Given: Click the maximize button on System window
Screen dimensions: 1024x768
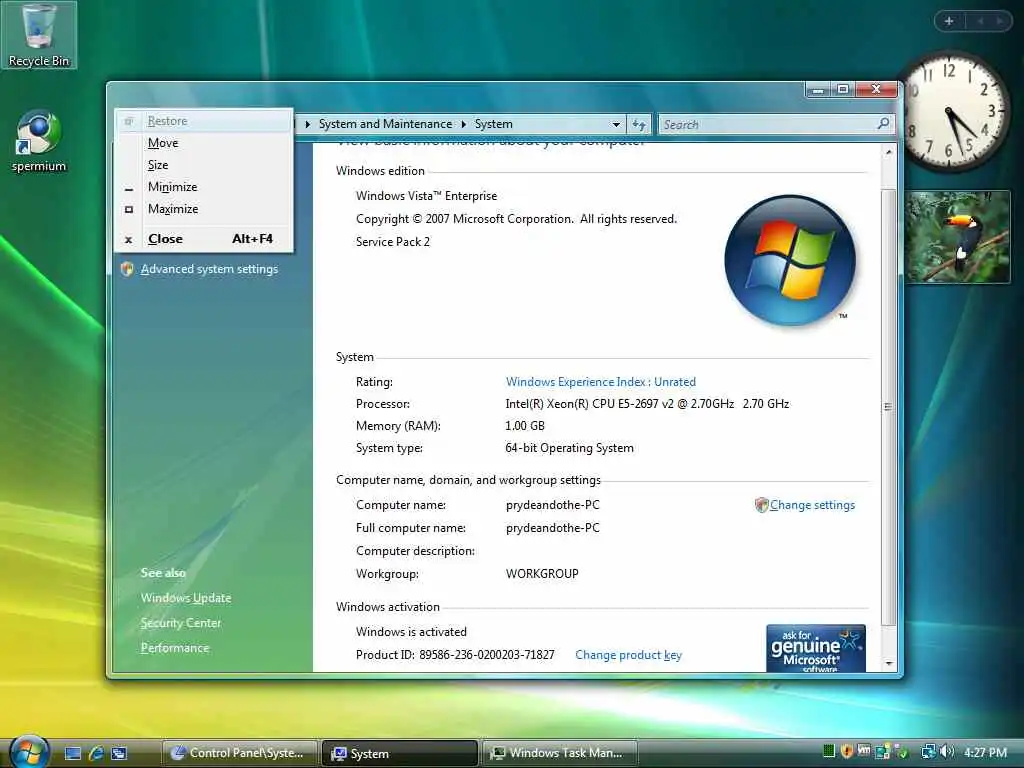Looking at the screenshot, I should [x=843, y=89].
